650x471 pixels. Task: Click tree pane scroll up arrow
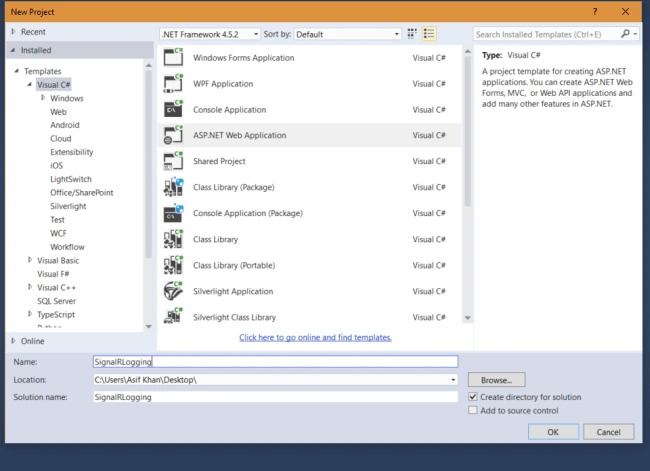point(149,65)
